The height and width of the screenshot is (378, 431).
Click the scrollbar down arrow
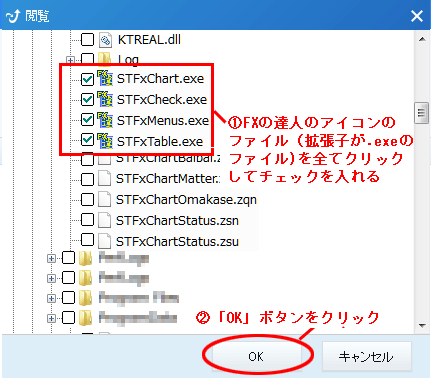tap(422, 326)
